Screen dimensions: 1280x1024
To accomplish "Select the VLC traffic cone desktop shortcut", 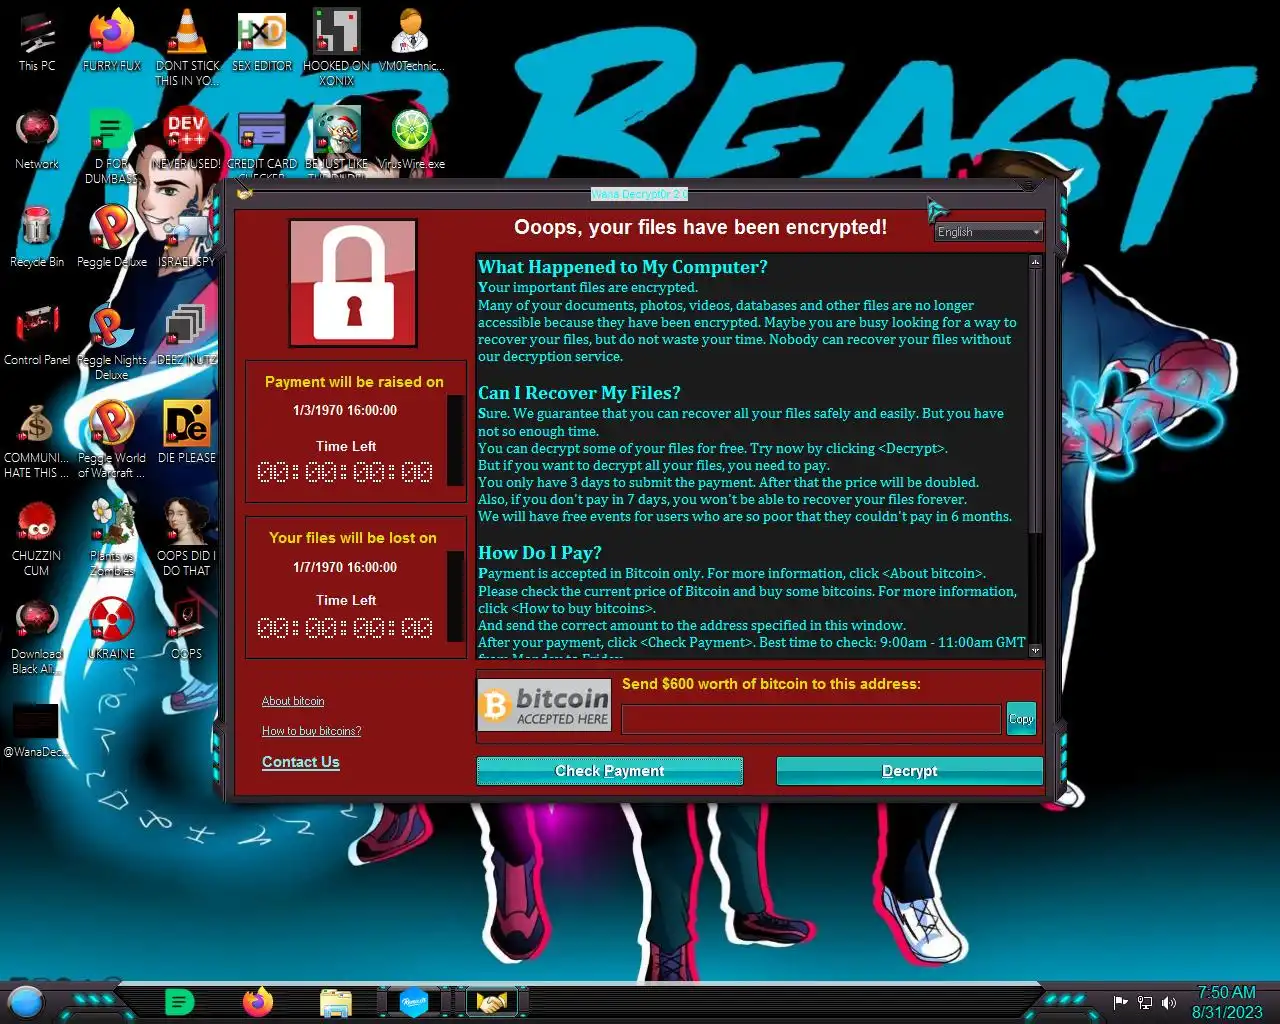I will click(x=186, y=46).
